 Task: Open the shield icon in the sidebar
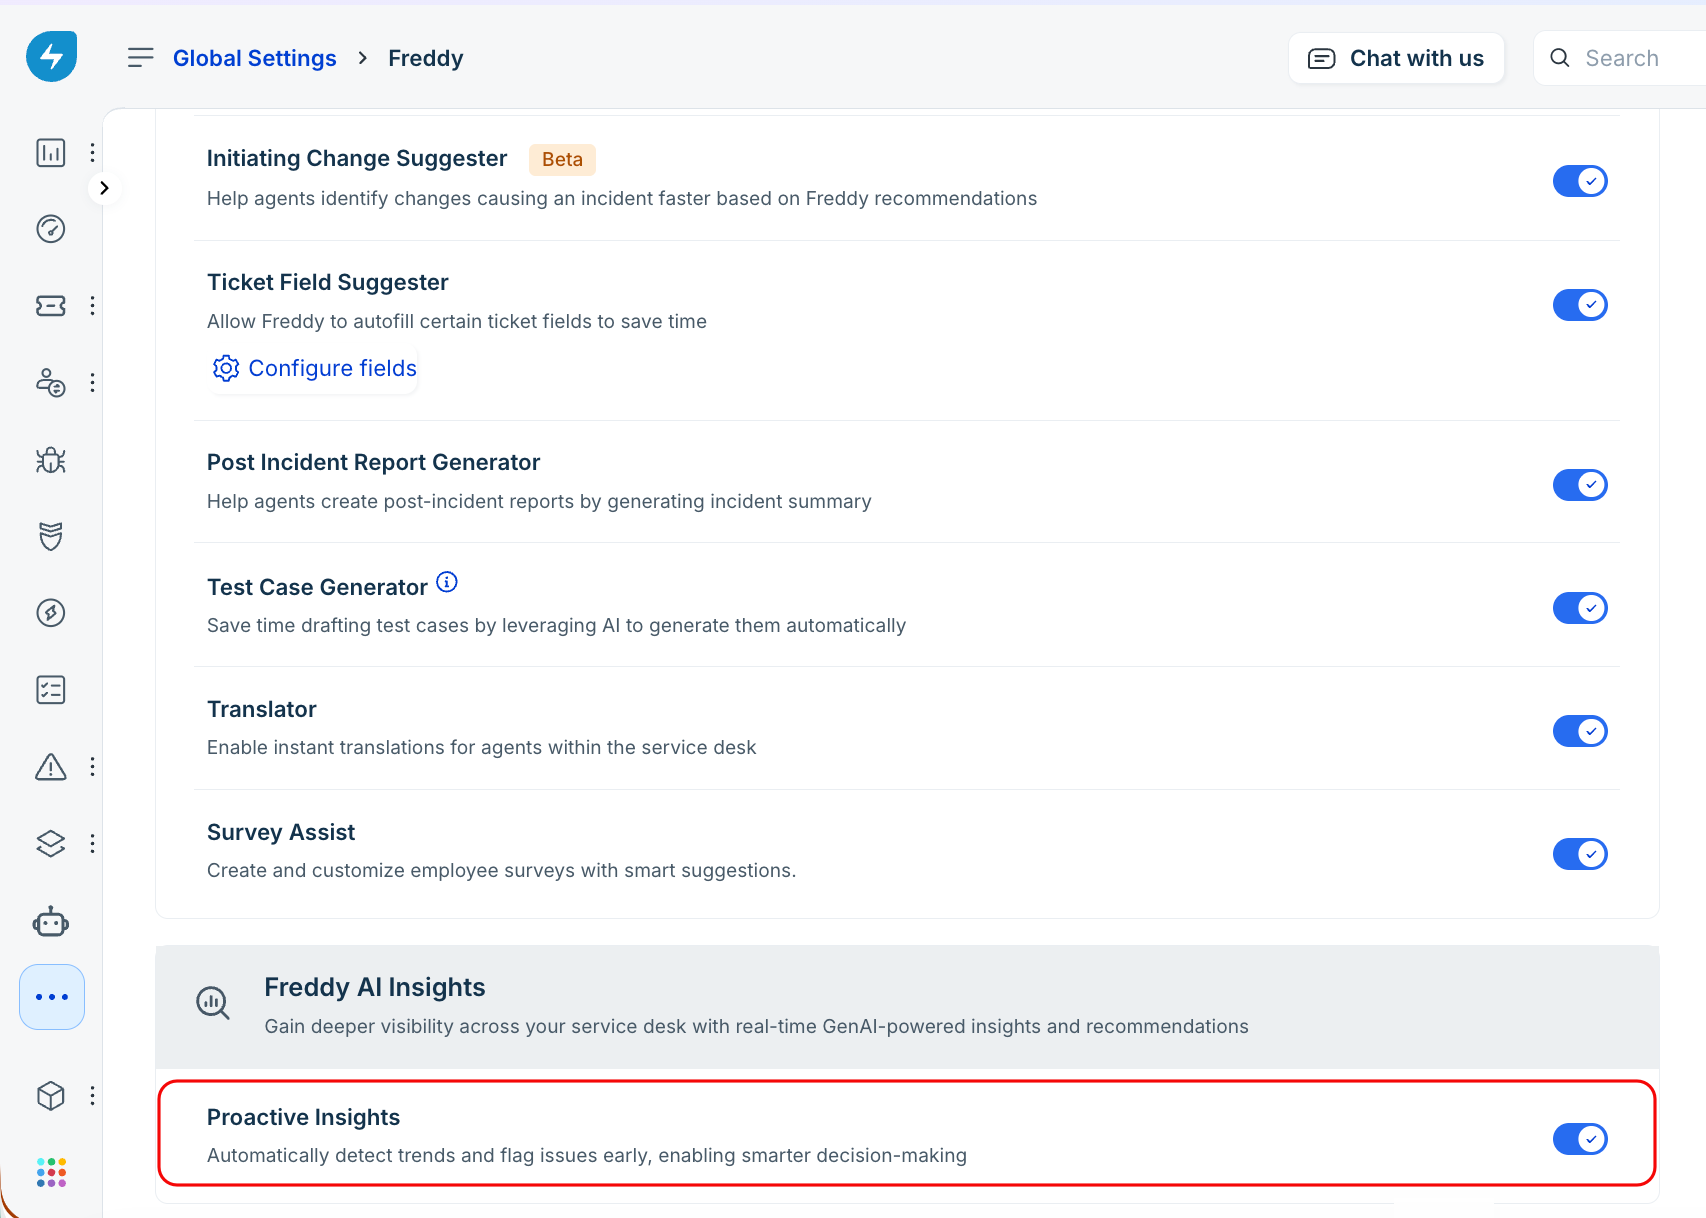pyautogui.click(x=51, y=536)
